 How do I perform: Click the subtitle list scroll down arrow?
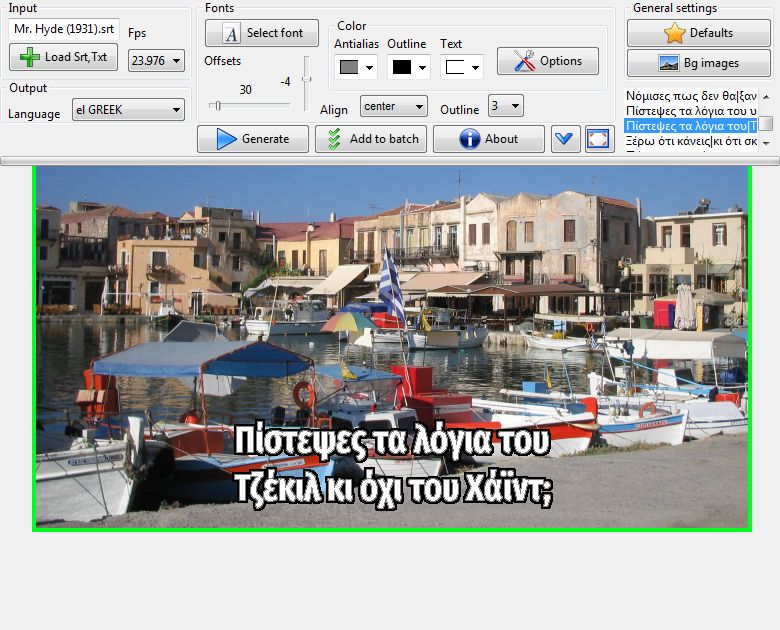(x=766, y=143)
